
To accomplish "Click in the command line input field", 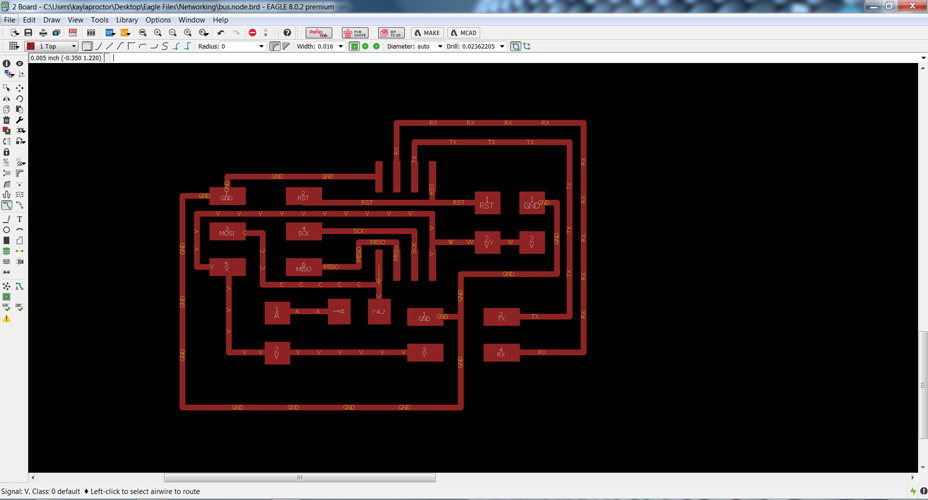I will [514, 58].
